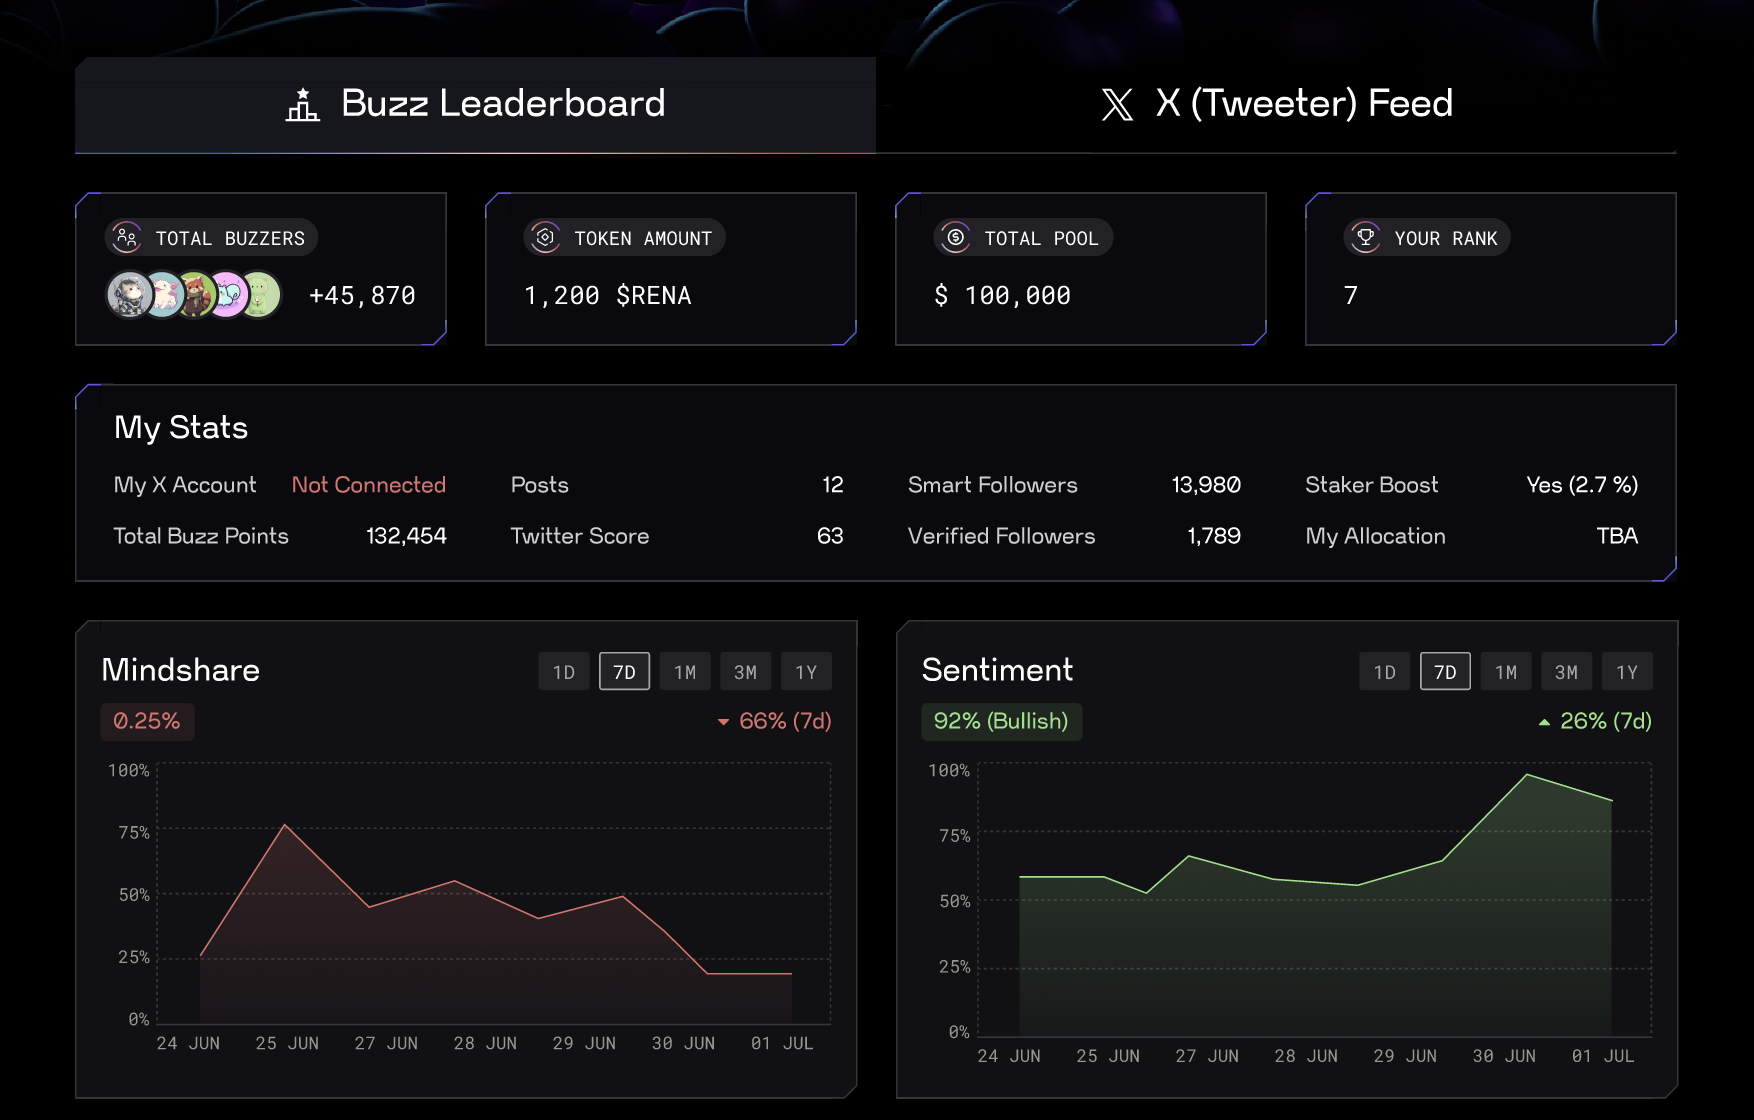Click the Token Amount icon

(545, 238)
